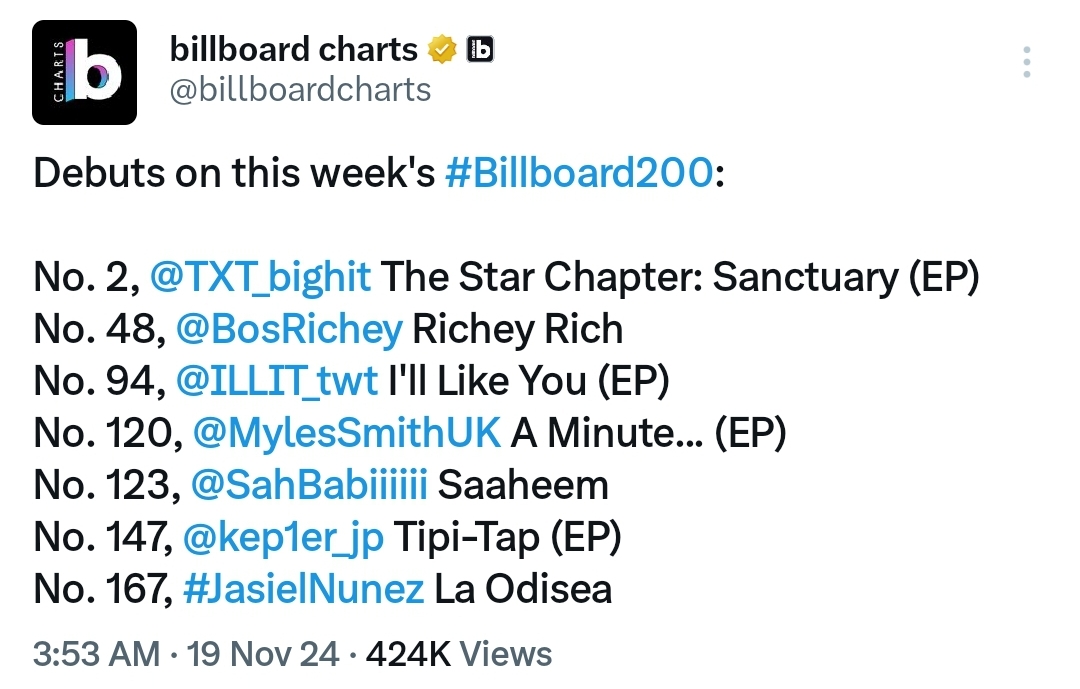Open the #JasielNunez hashtag
Image resolution: width=1080 pixels, height=689 pixels.
(x=303, y=590)
